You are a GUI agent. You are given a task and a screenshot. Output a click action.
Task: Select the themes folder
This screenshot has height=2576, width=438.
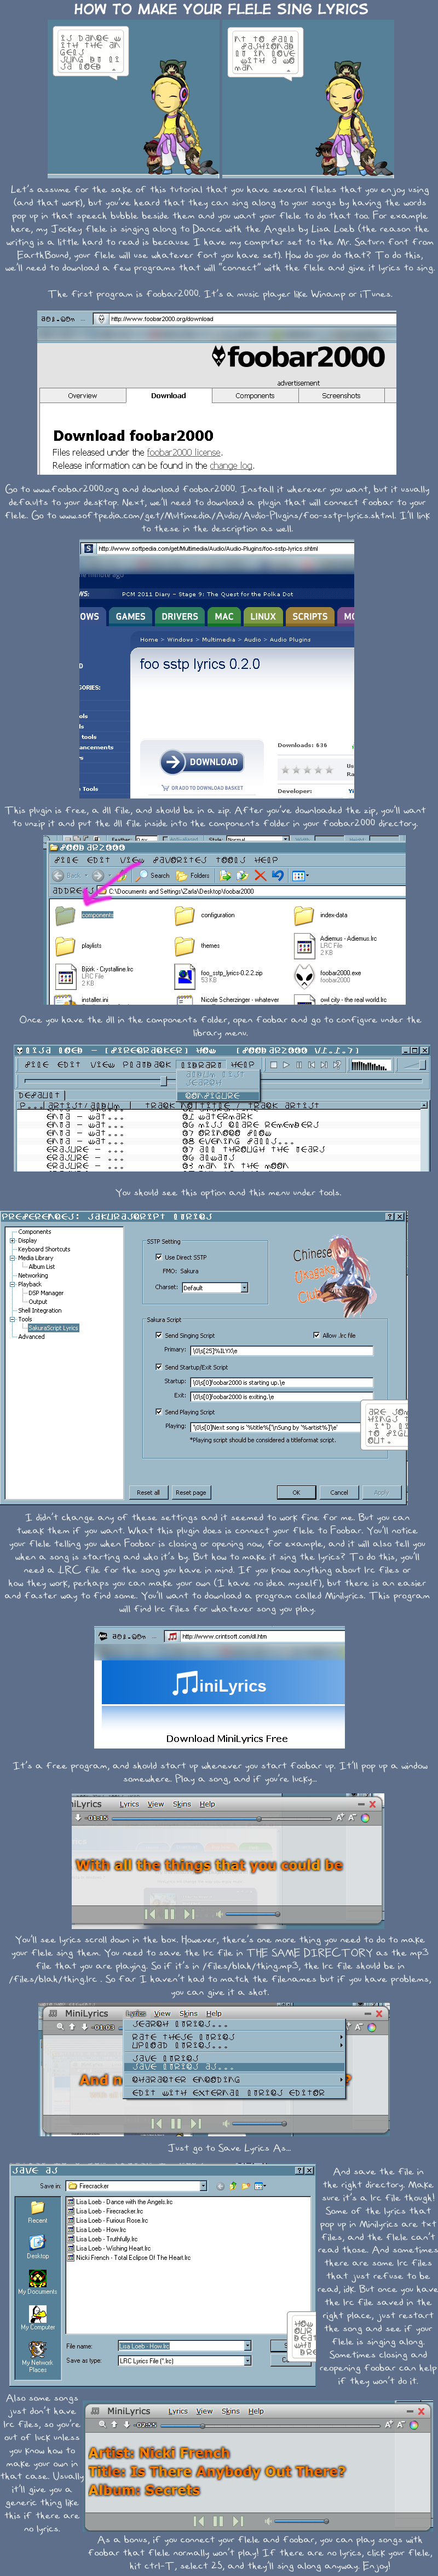[197, 945]
